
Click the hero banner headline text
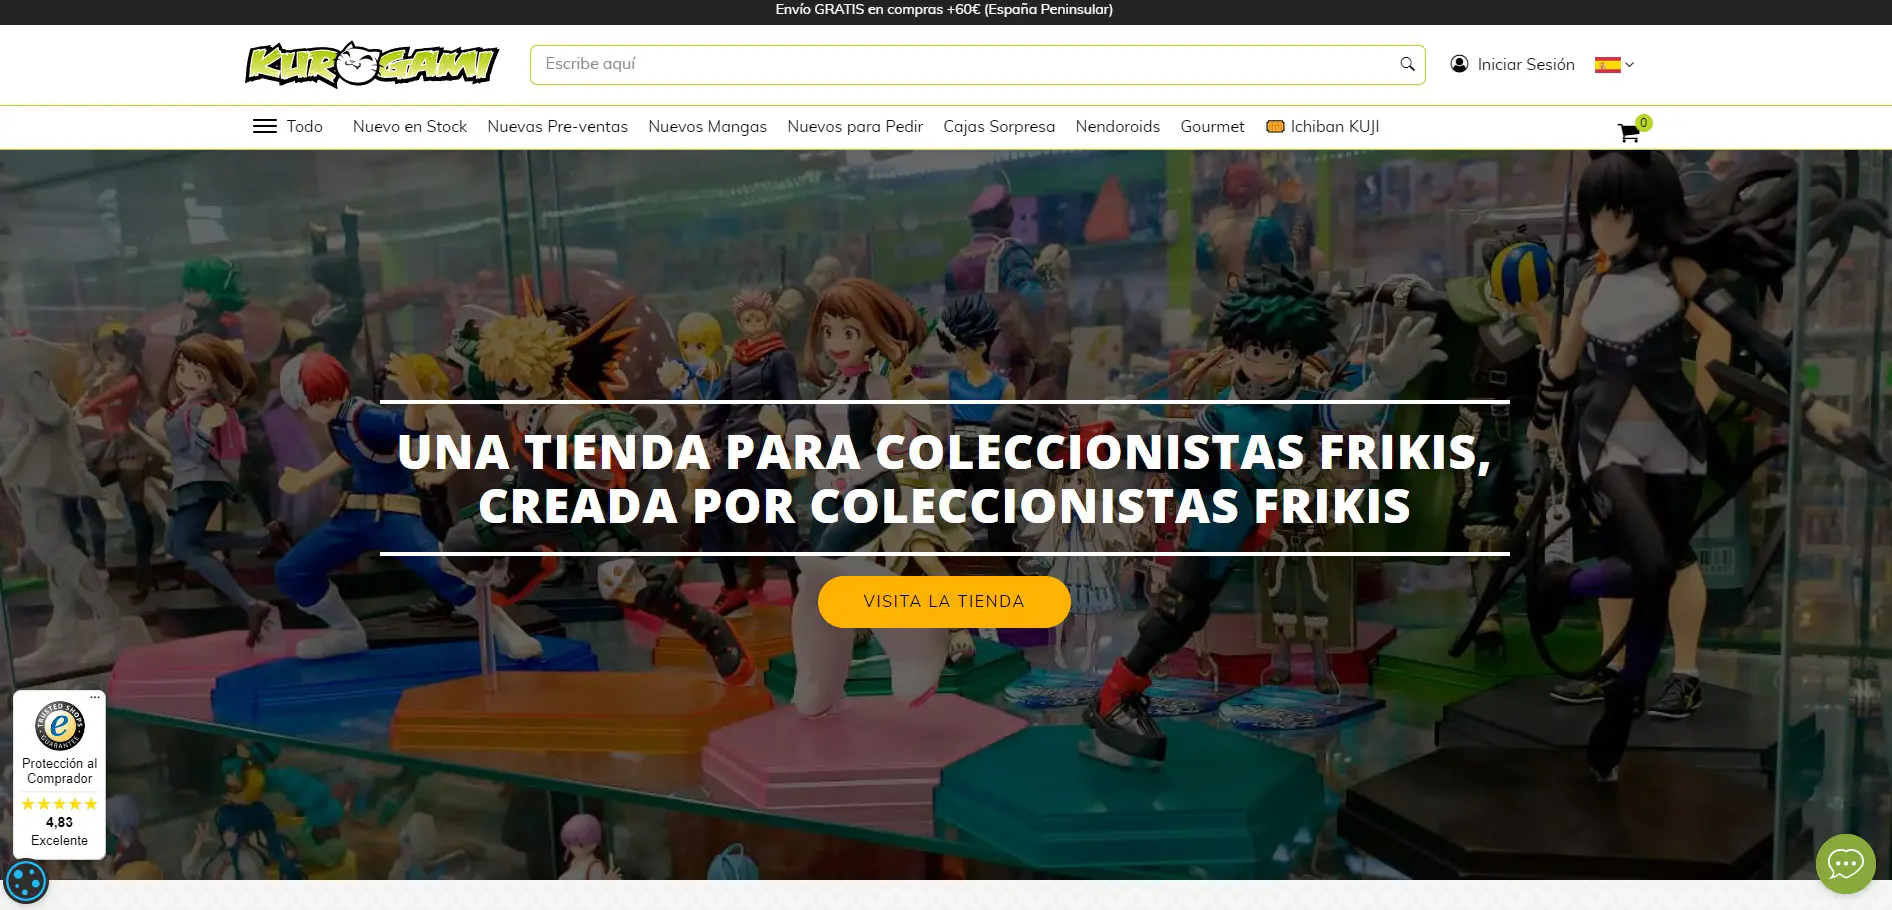pyautogui.click(x=944, y=478)
